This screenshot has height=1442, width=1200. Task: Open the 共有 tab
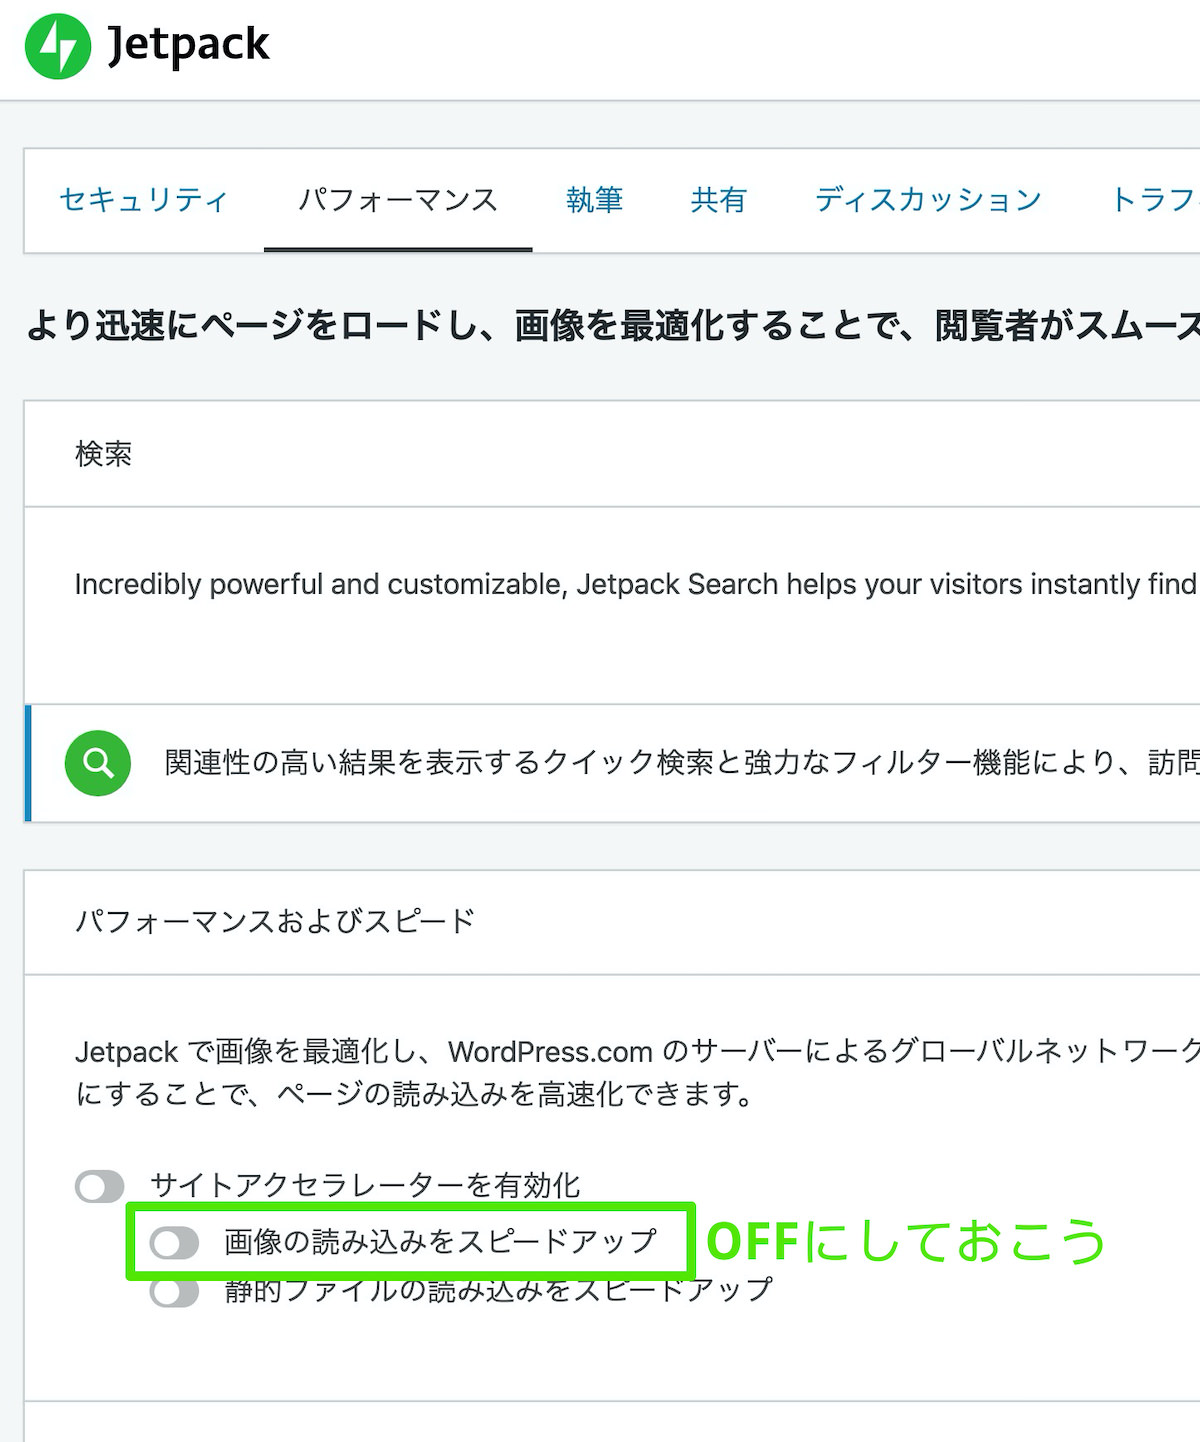pos(719,200)
